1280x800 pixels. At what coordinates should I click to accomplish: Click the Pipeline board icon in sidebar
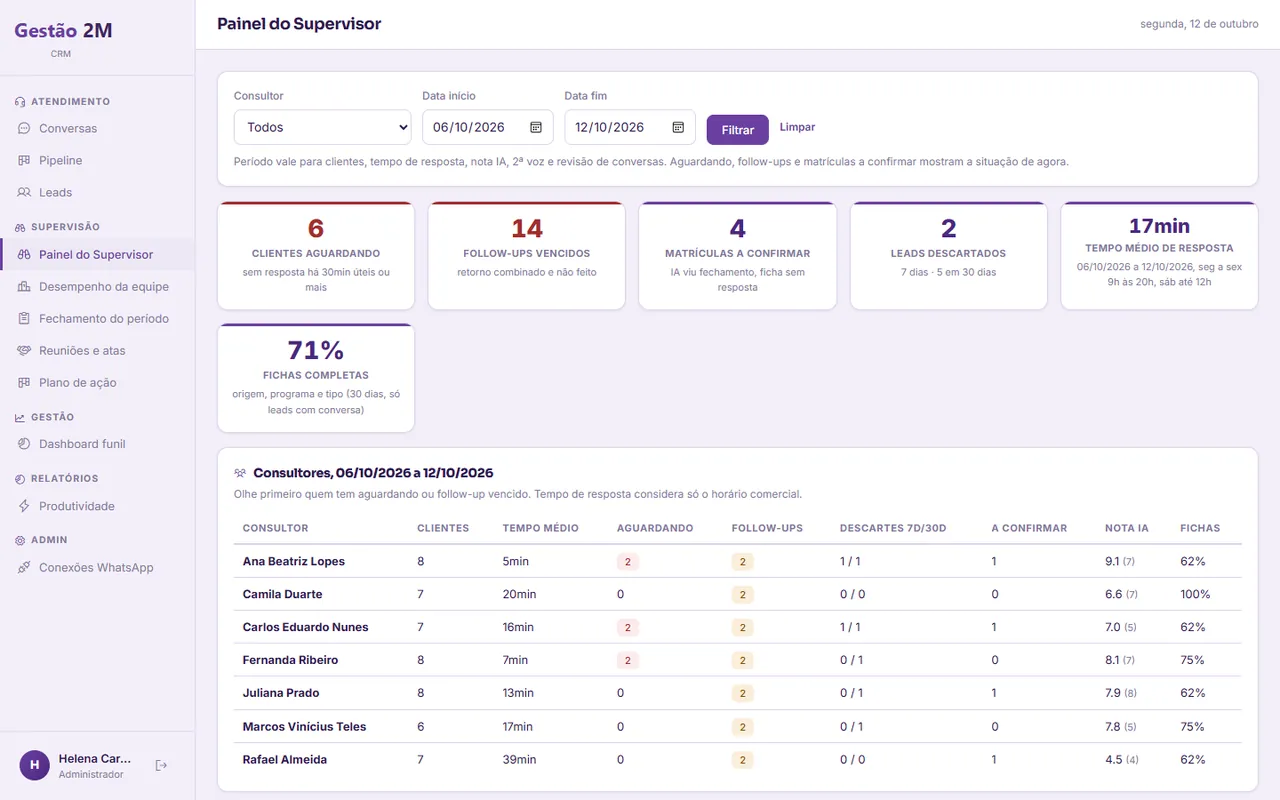pyautogui.click(x=24, y=160)
